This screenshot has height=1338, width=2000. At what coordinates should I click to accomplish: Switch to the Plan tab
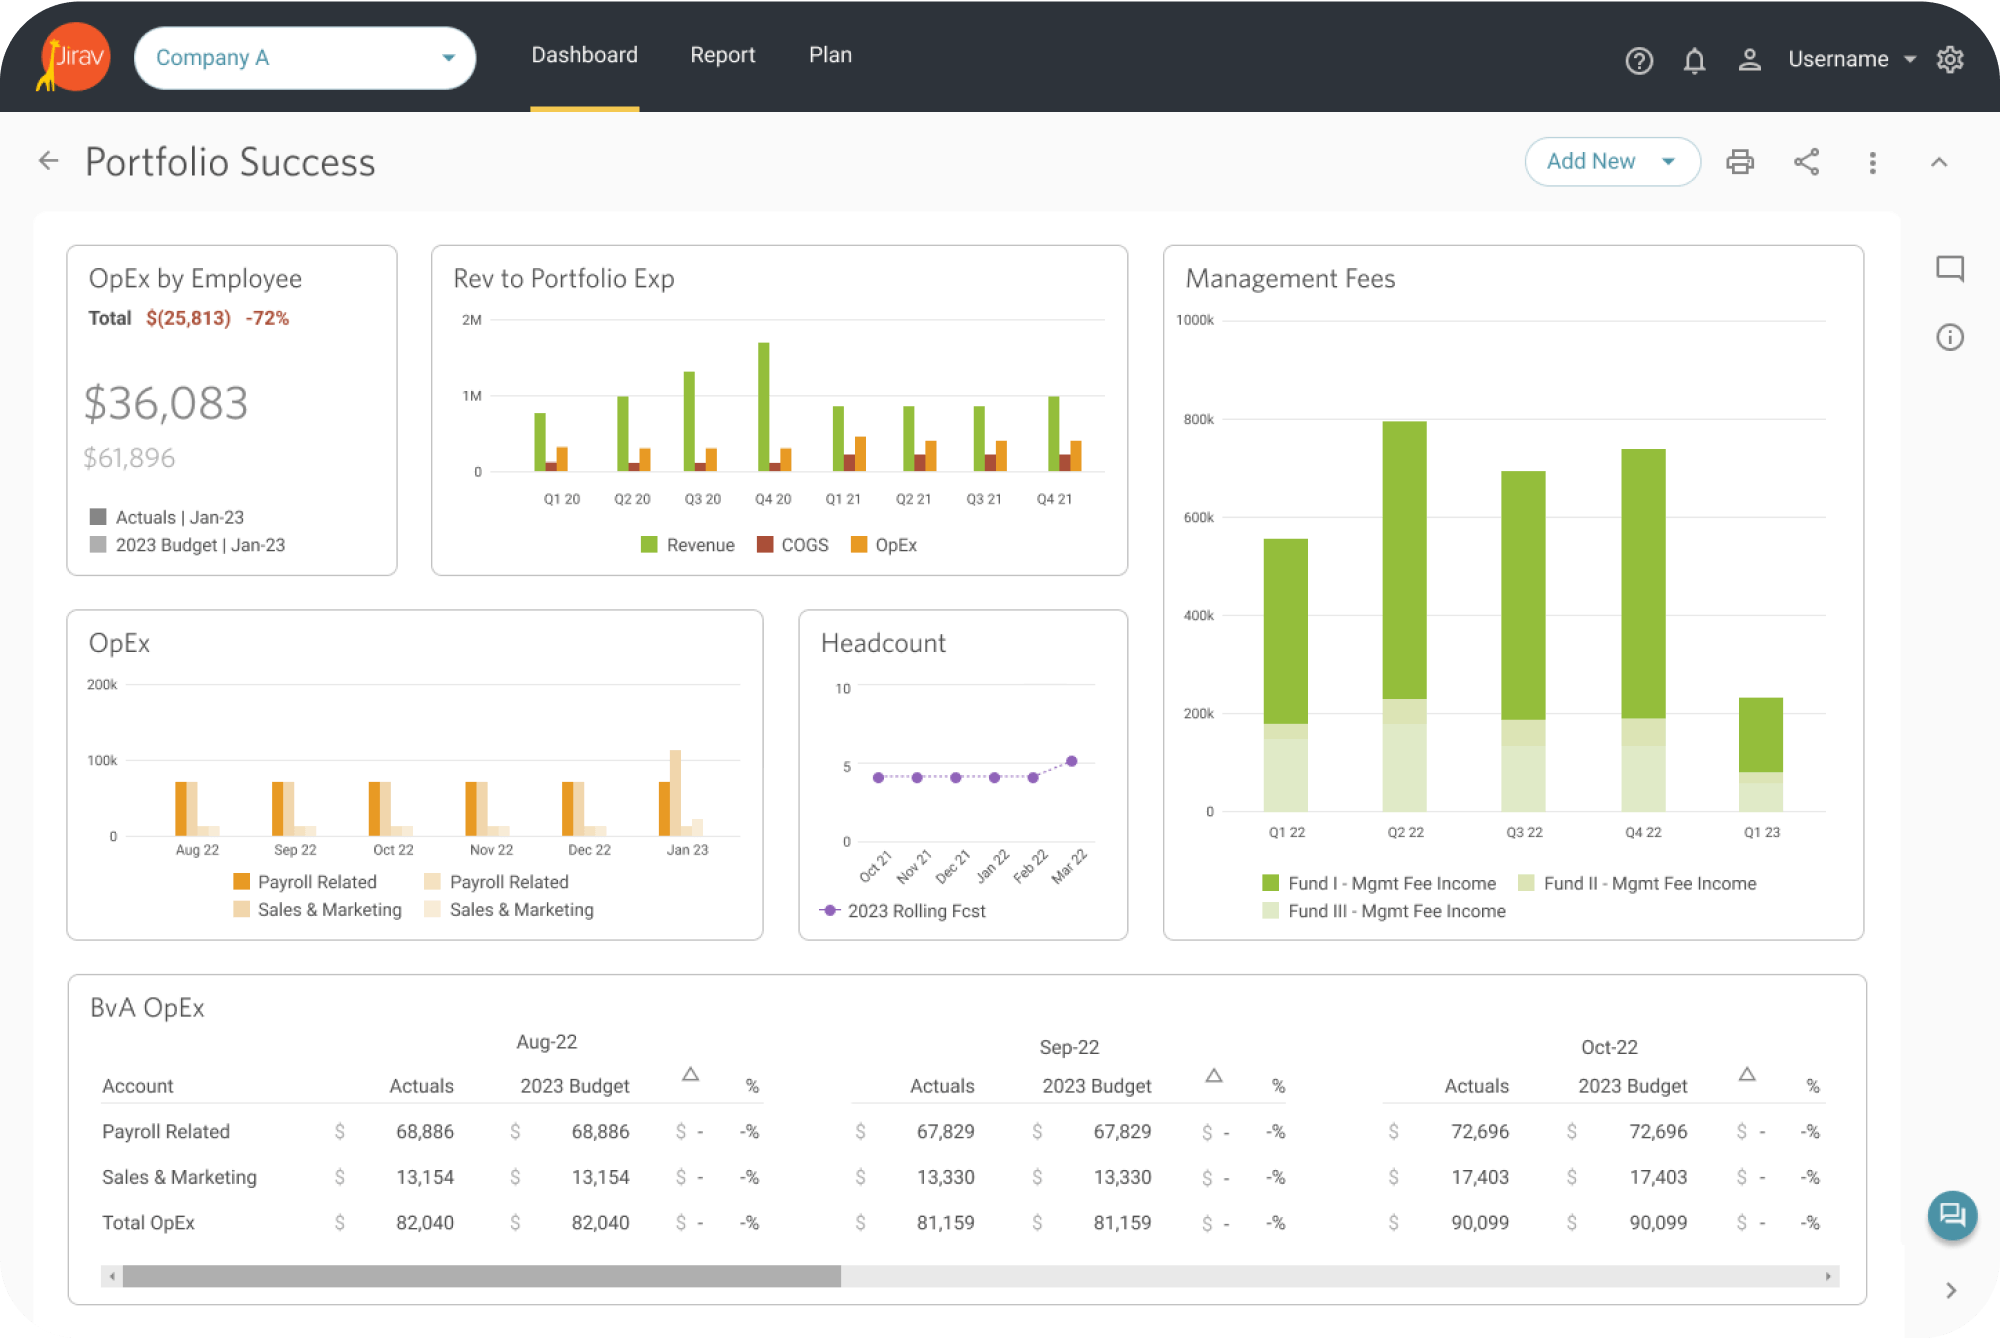coord(830,55)
